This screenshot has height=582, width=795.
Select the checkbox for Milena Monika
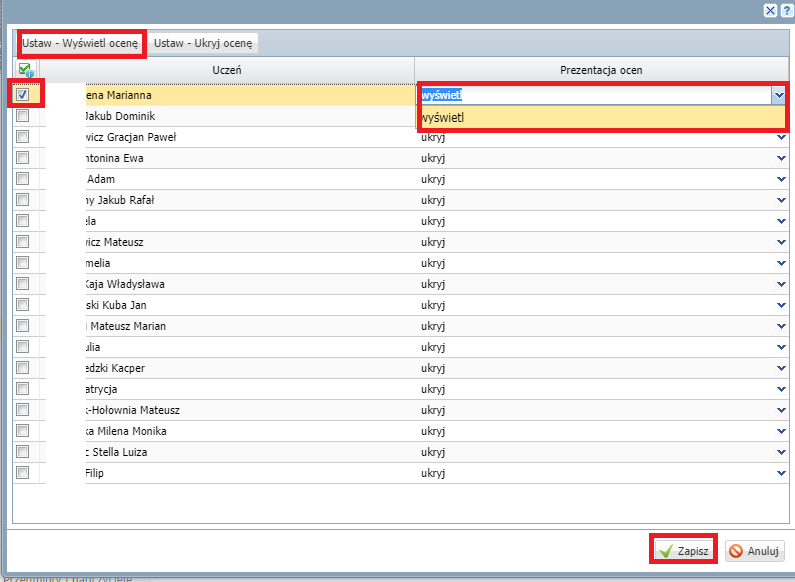(x=22, y=431)
